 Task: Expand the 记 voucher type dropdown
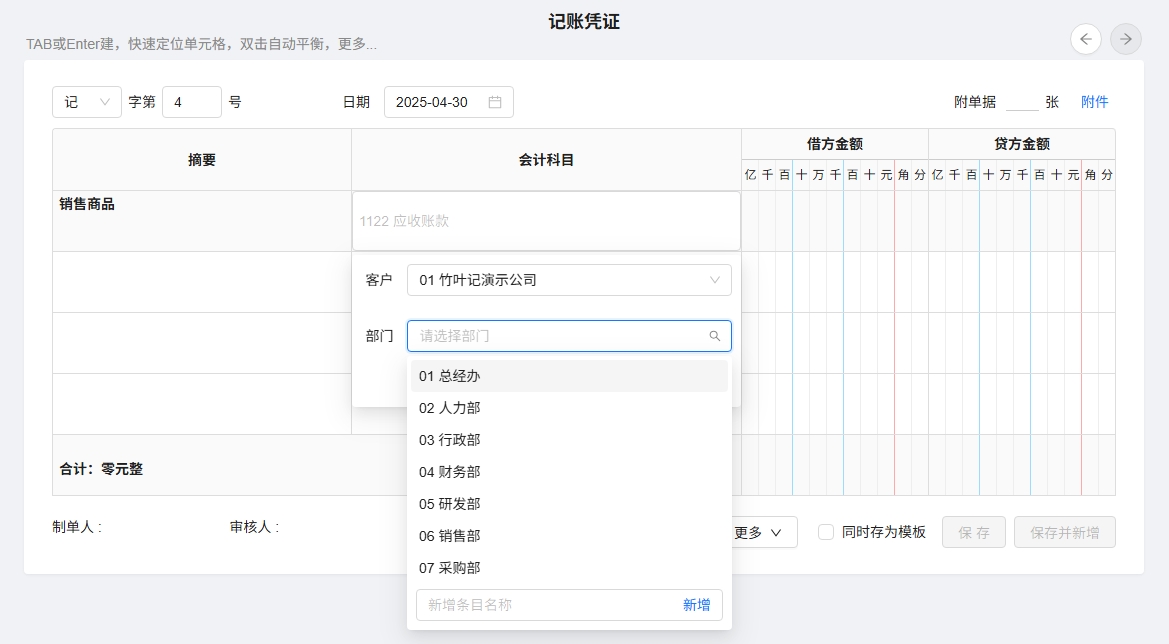coord(87,102)
